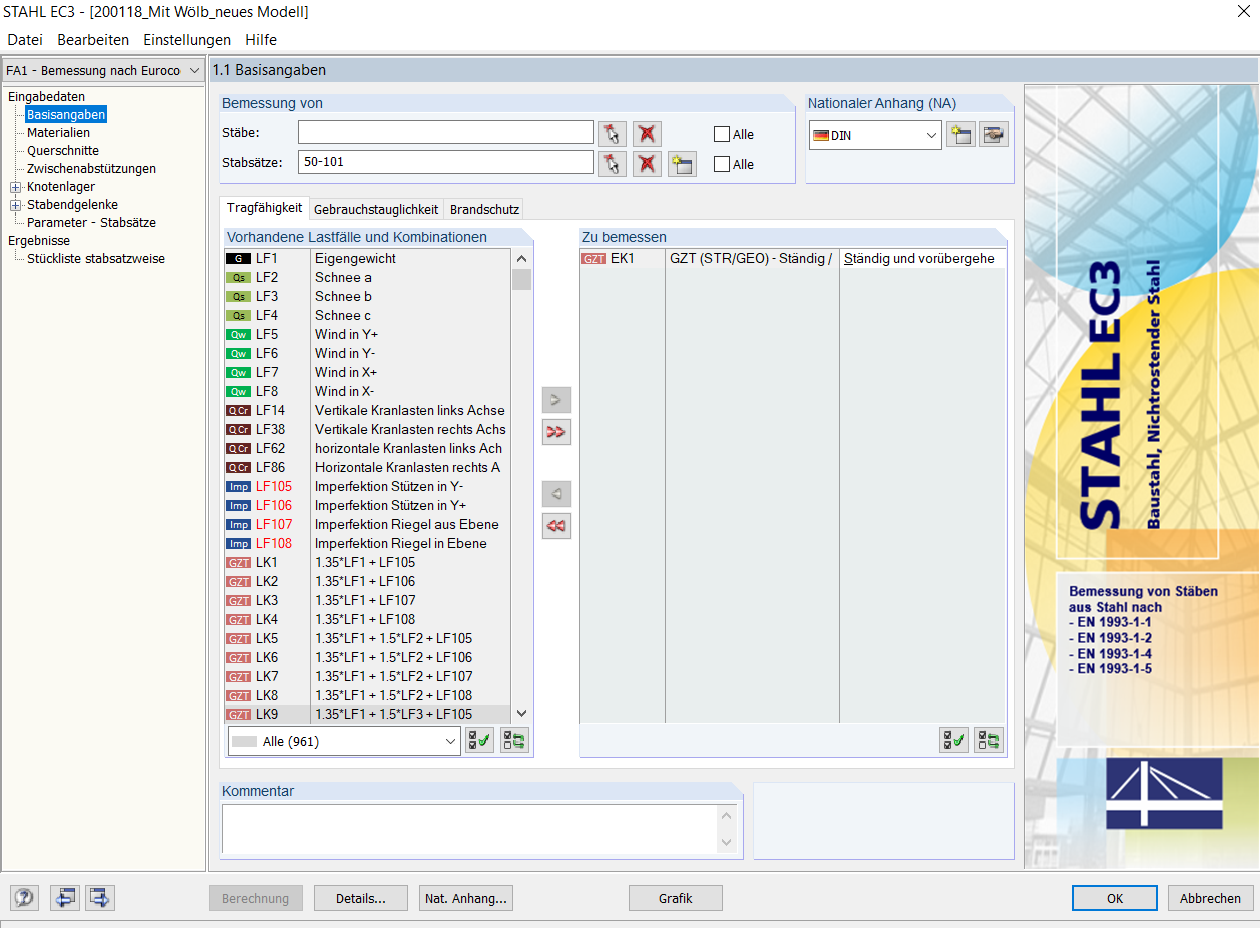Select all in the available load cases list
1260x928 pixels.
tap(479, 741)
